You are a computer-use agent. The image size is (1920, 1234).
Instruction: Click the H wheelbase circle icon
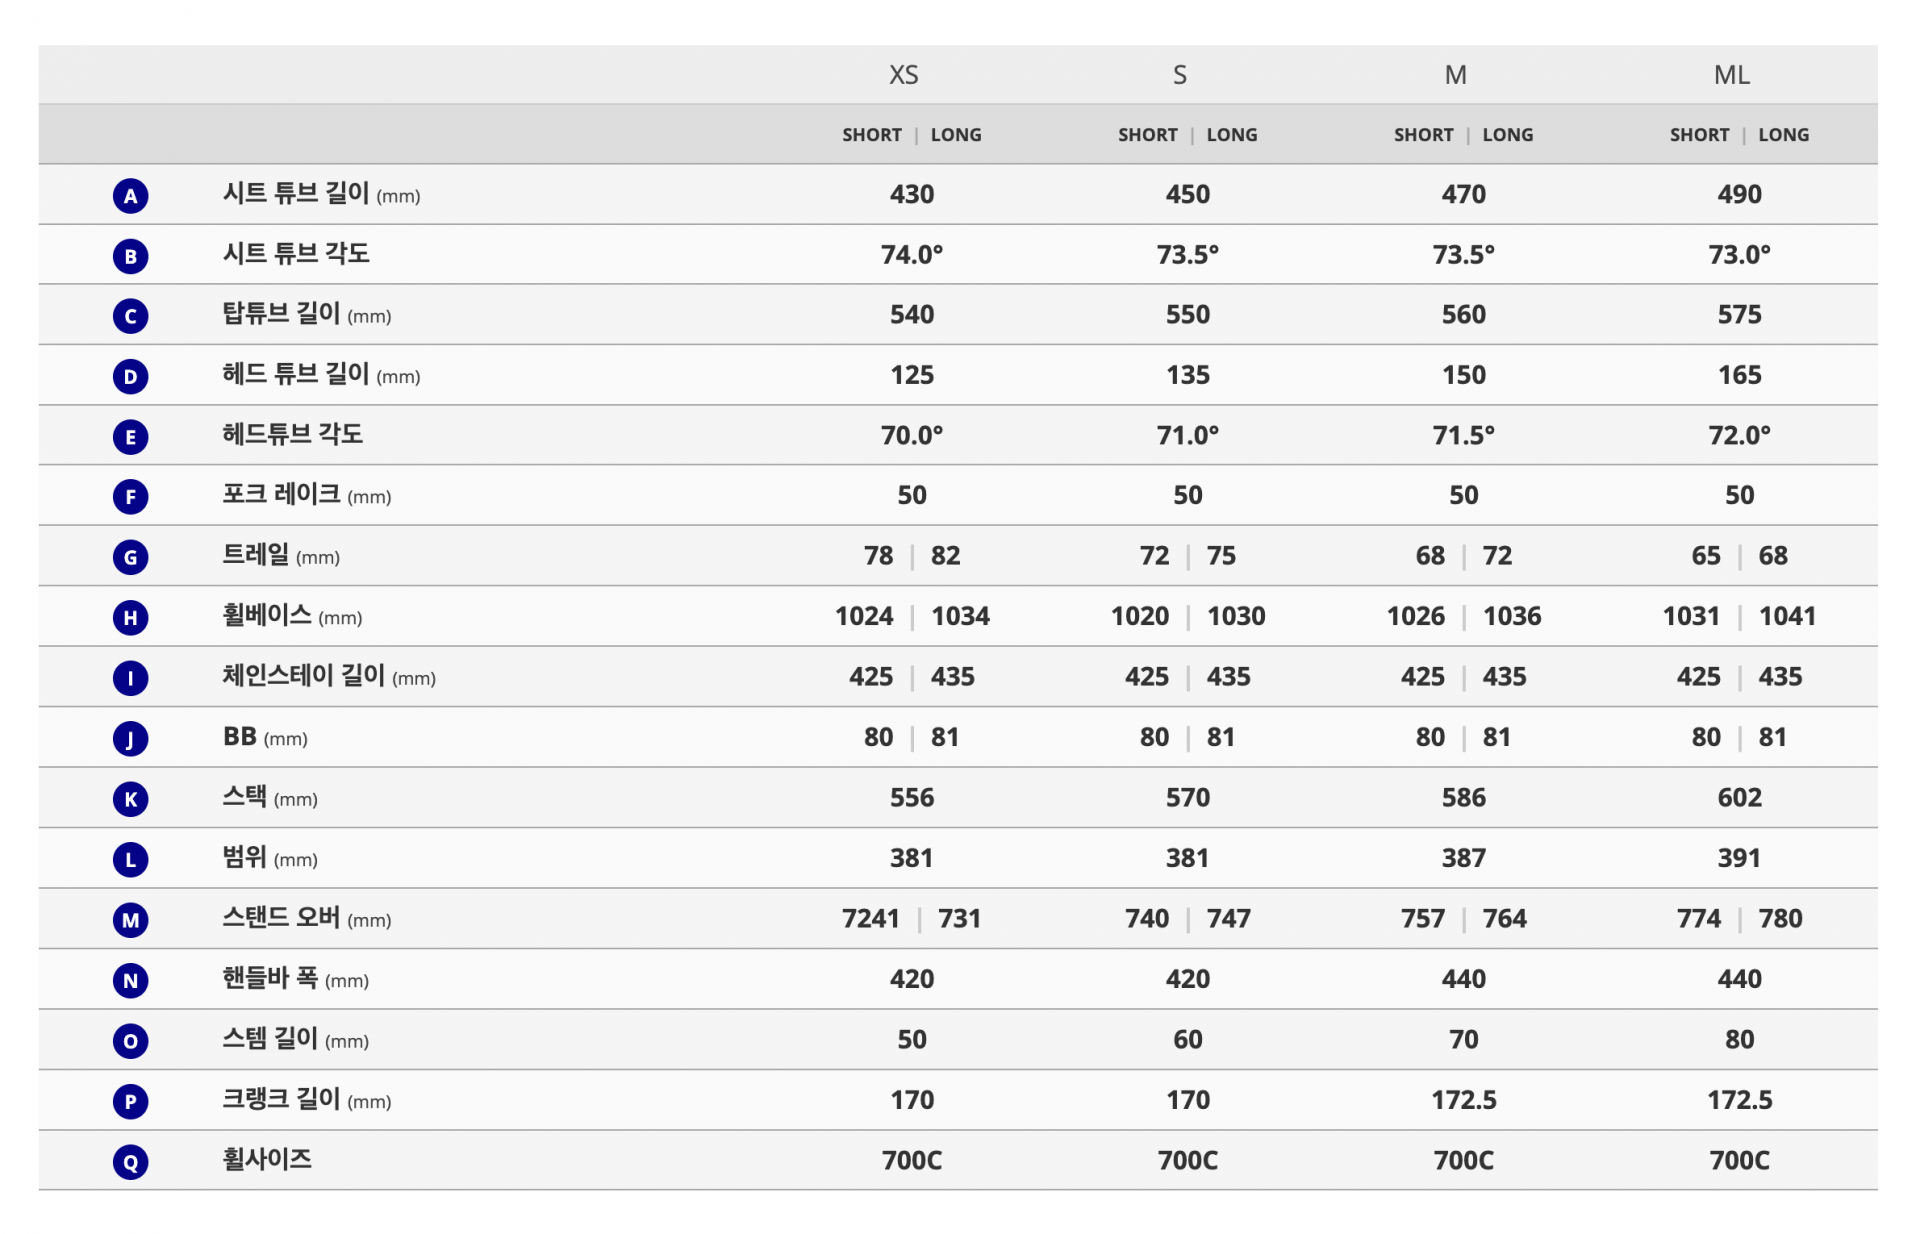click(130, 617)
